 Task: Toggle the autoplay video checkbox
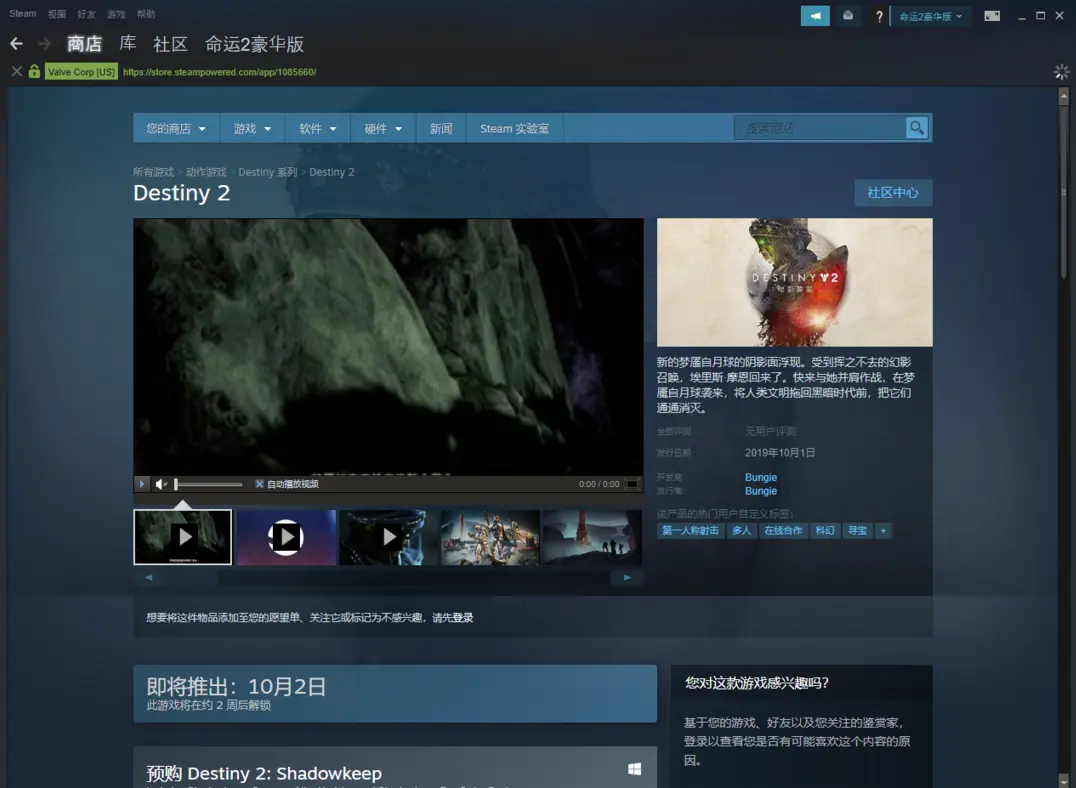[x=259, y=484]
